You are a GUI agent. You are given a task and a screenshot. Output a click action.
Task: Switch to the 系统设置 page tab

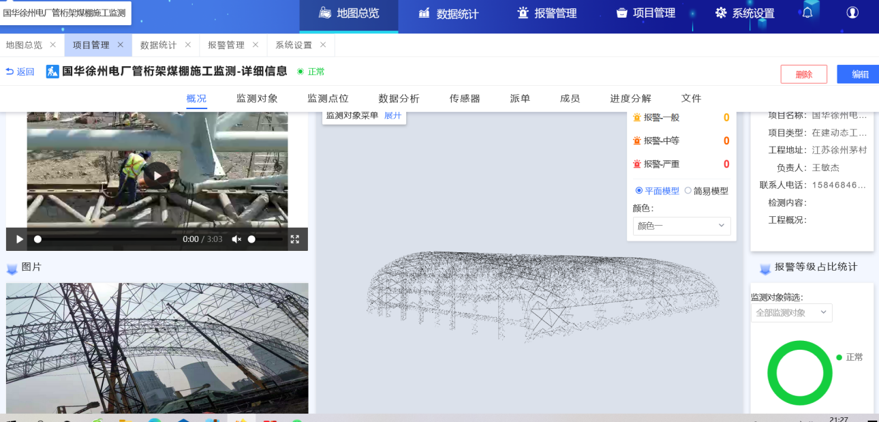[293, 45]
